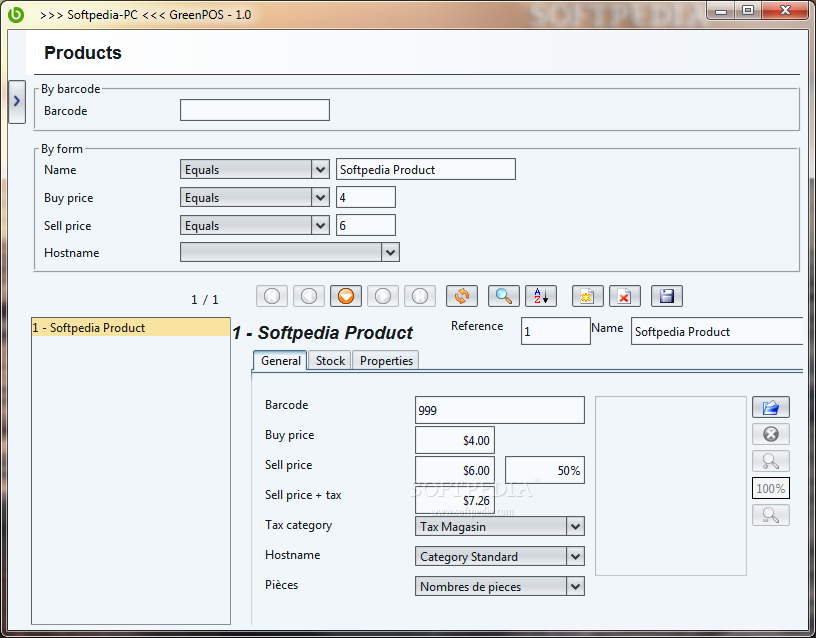816x638 pixels.
Task: Go to the next record
Action: (382, 296)
